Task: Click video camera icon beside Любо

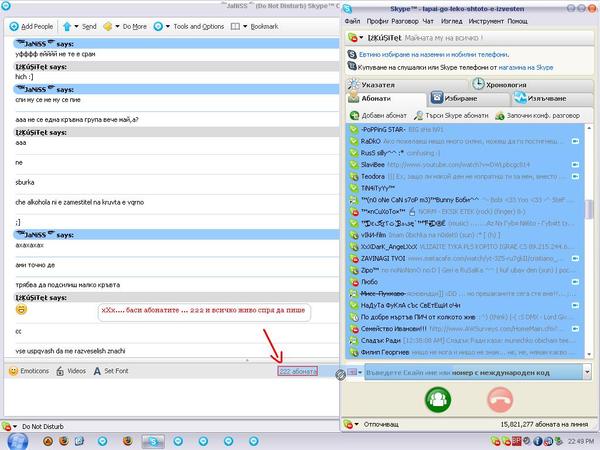Action: [575, 282]
